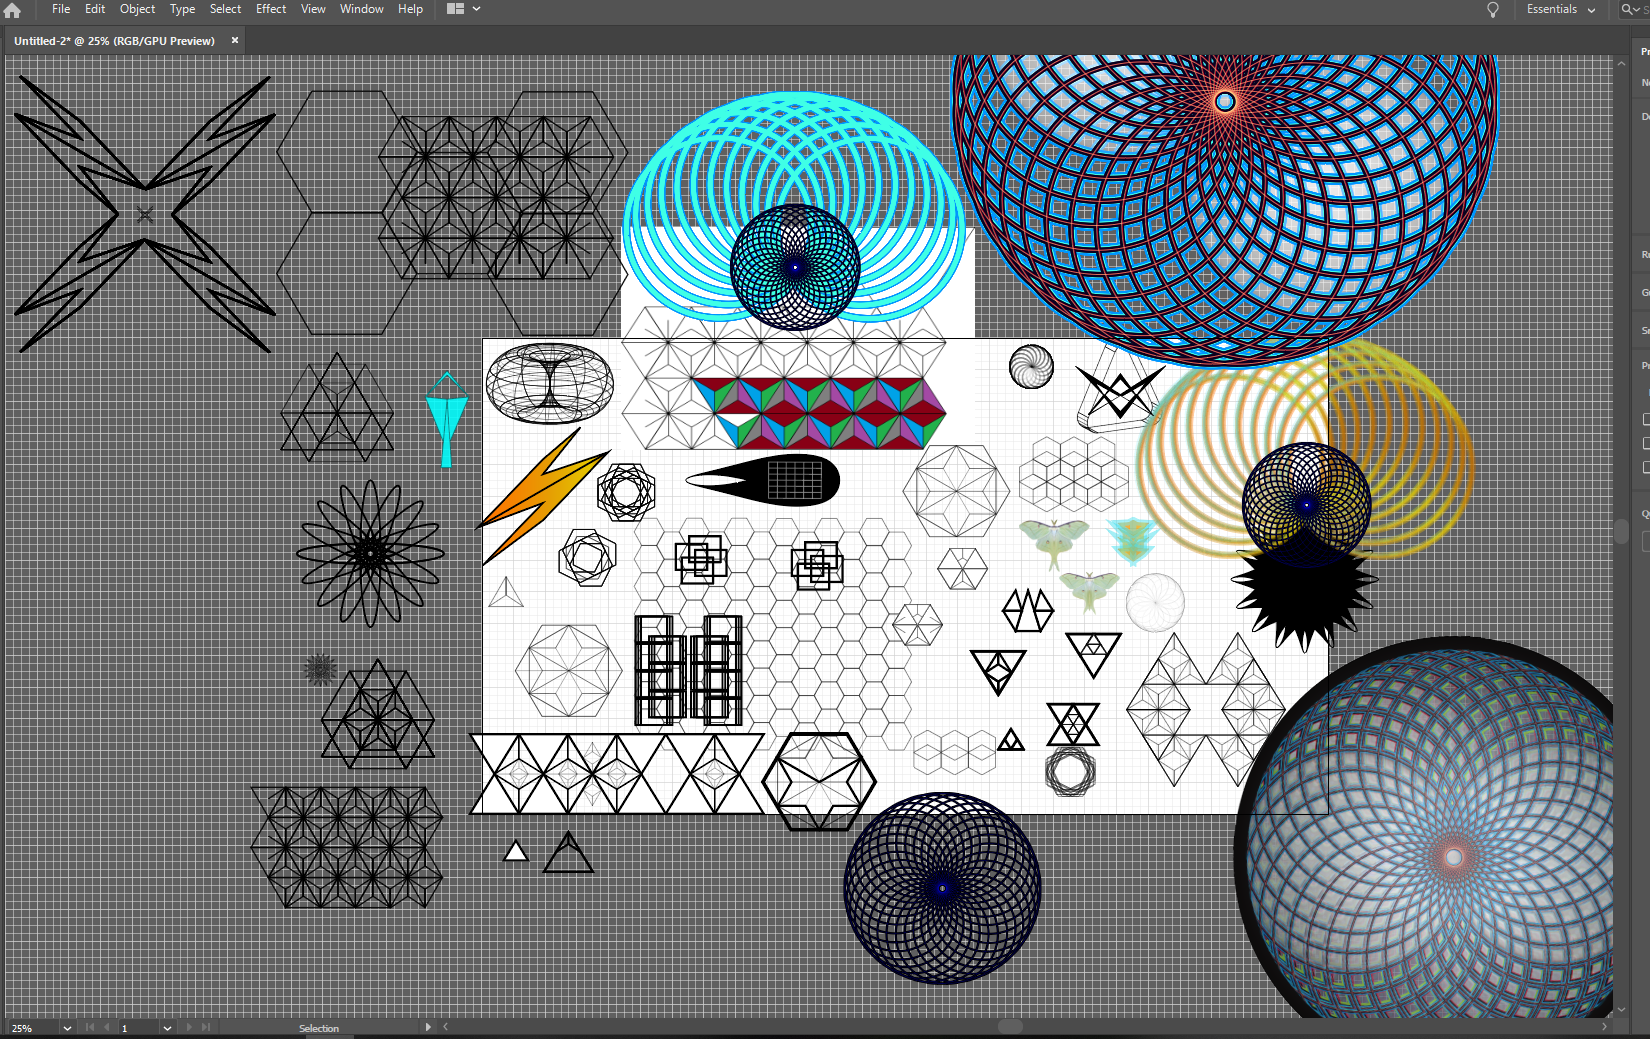Viewport: 1650px width, 1039px height.
Task: Click the artboard number field
Action: (x=139, y=1028)
